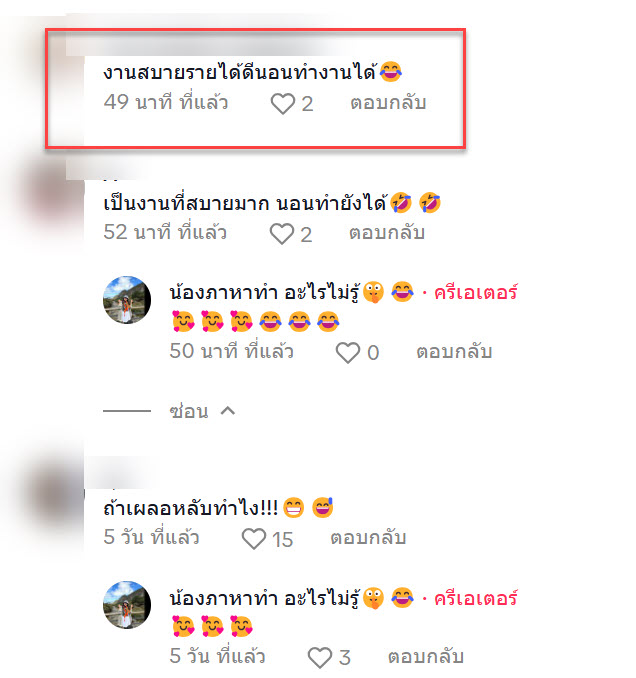Click ตอบกลับ under the creator's 5-day-old reply
The height and width of the screenshot is (678, 636).
(426, 656)
